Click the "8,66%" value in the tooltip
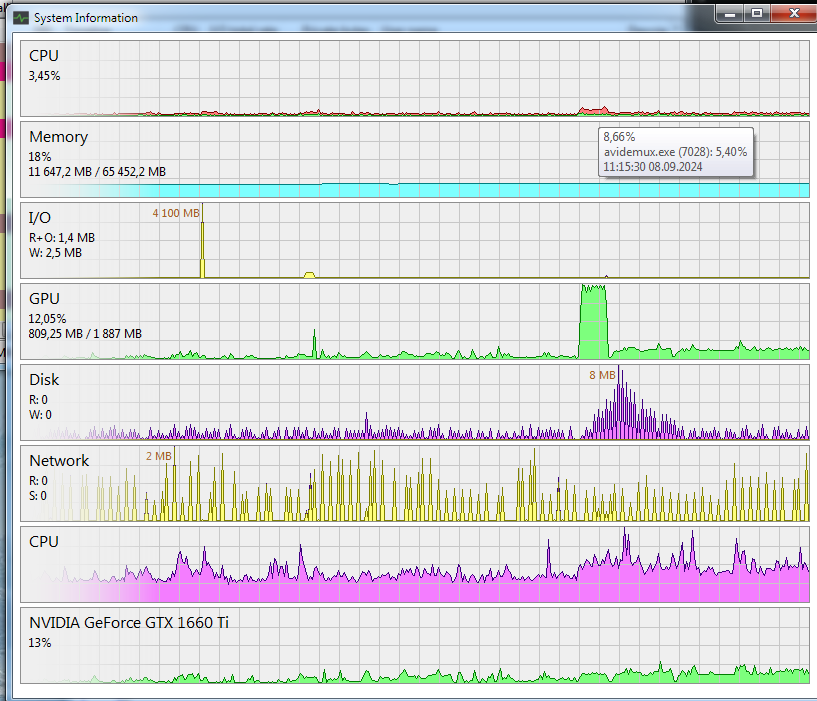The image size is (817, 701). coord(620,137)
